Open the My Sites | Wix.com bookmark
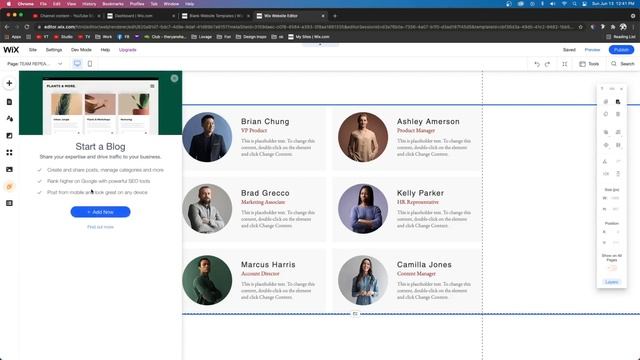 [309, 37]
